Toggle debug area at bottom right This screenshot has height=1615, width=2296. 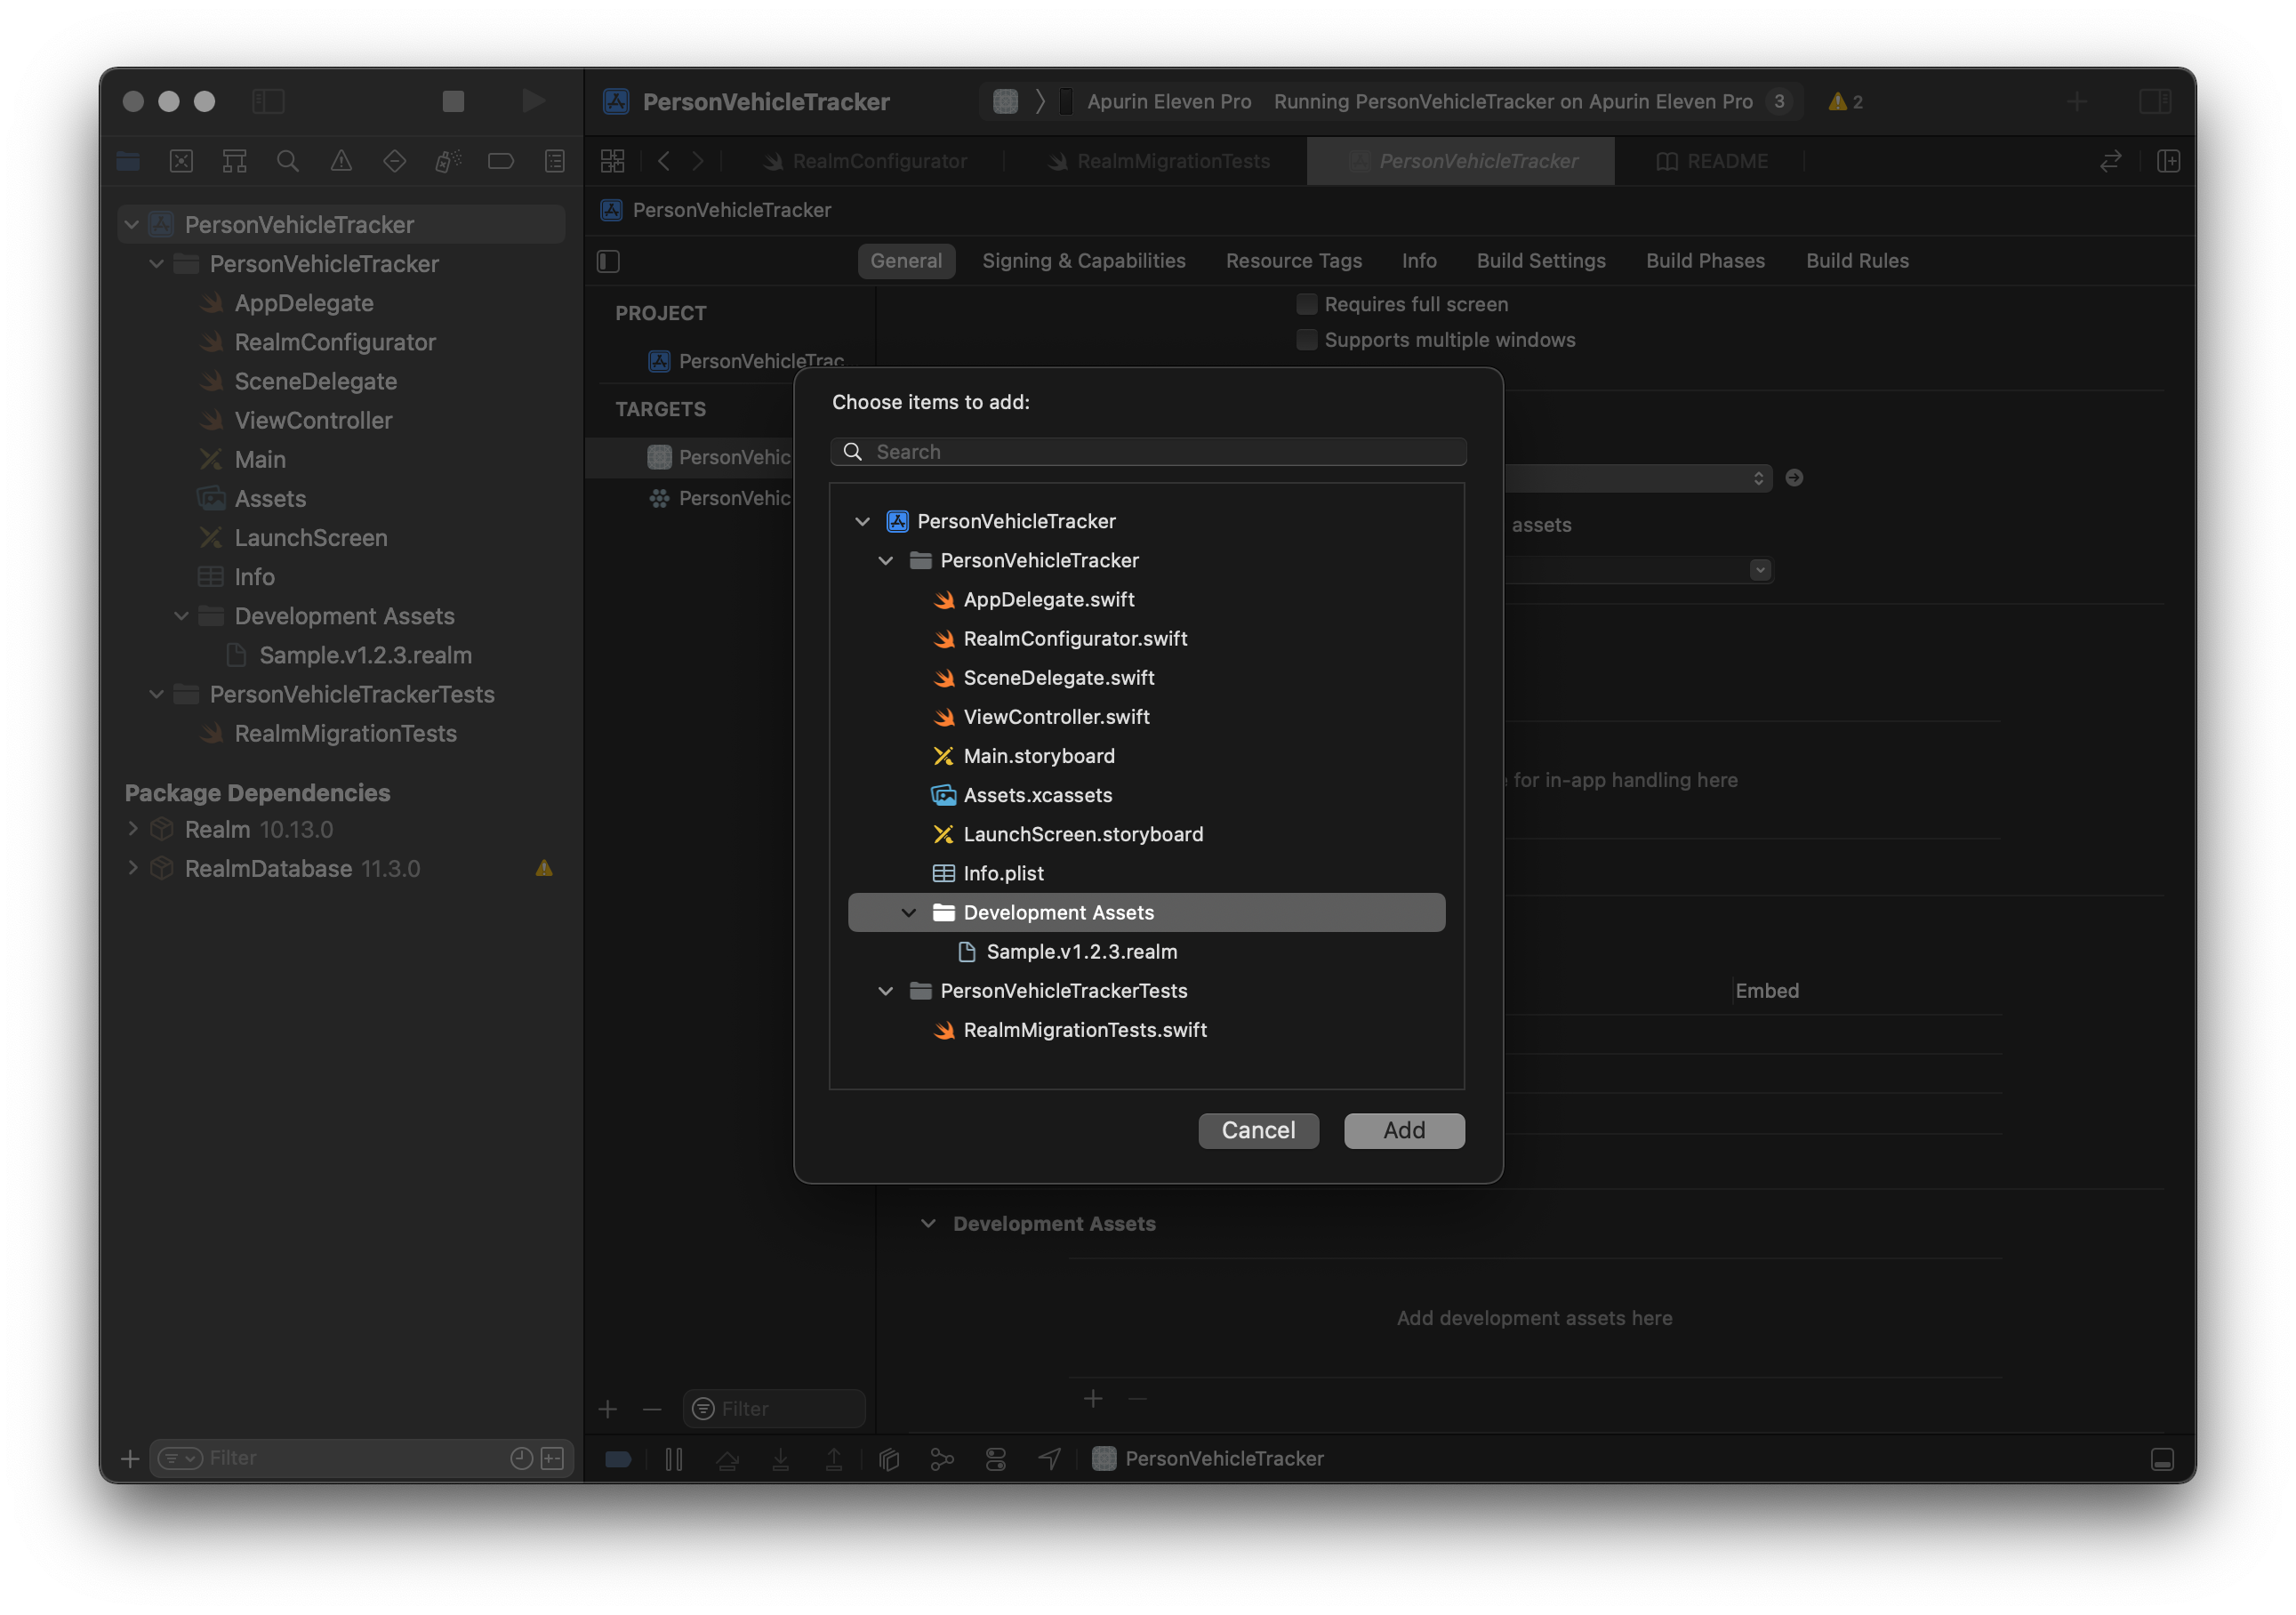click(x=2161, y=1459)
